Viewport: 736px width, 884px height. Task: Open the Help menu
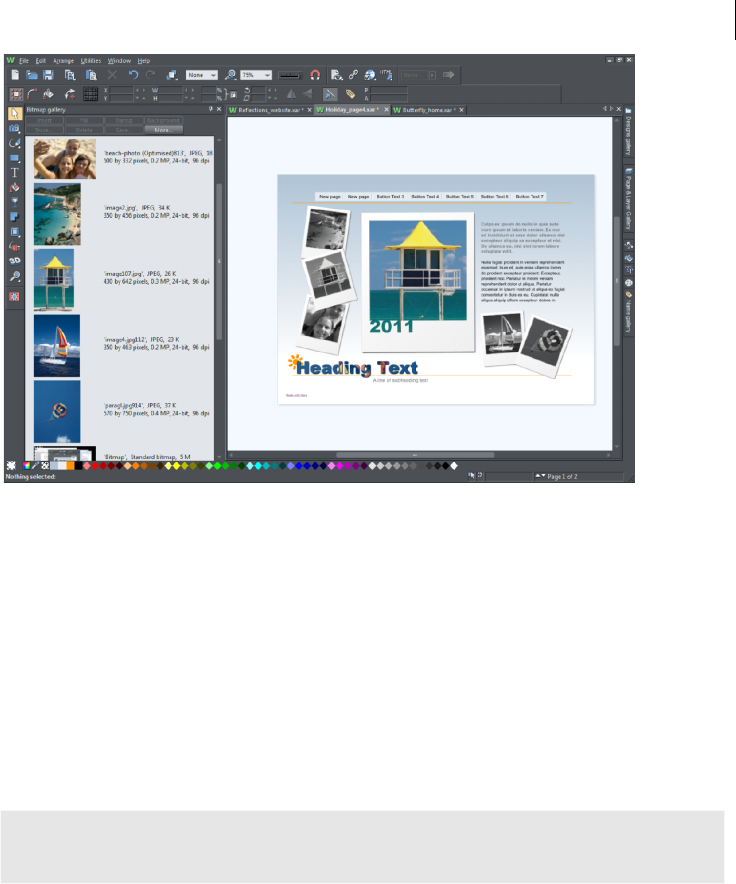click(144, 61)
